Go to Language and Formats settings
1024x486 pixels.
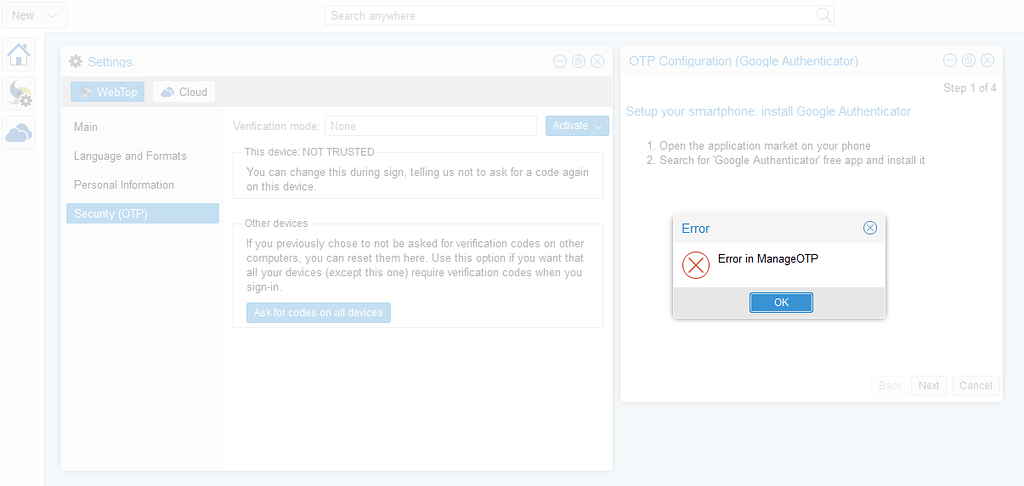tap(130, 156)
